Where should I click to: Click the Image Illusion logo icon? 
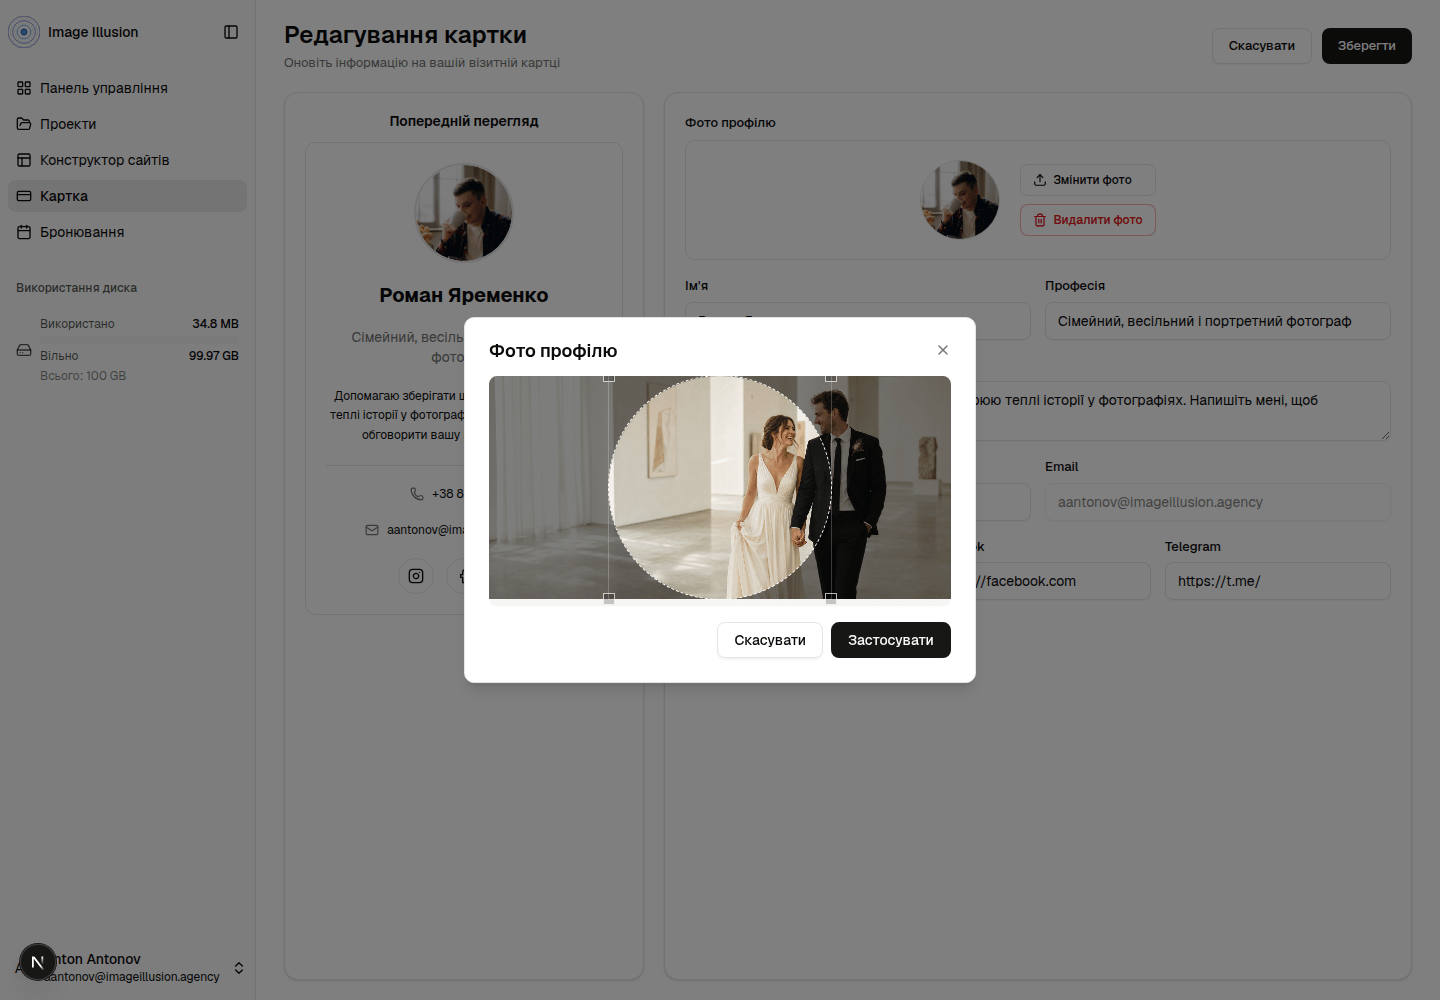click(x=24, y=32)
